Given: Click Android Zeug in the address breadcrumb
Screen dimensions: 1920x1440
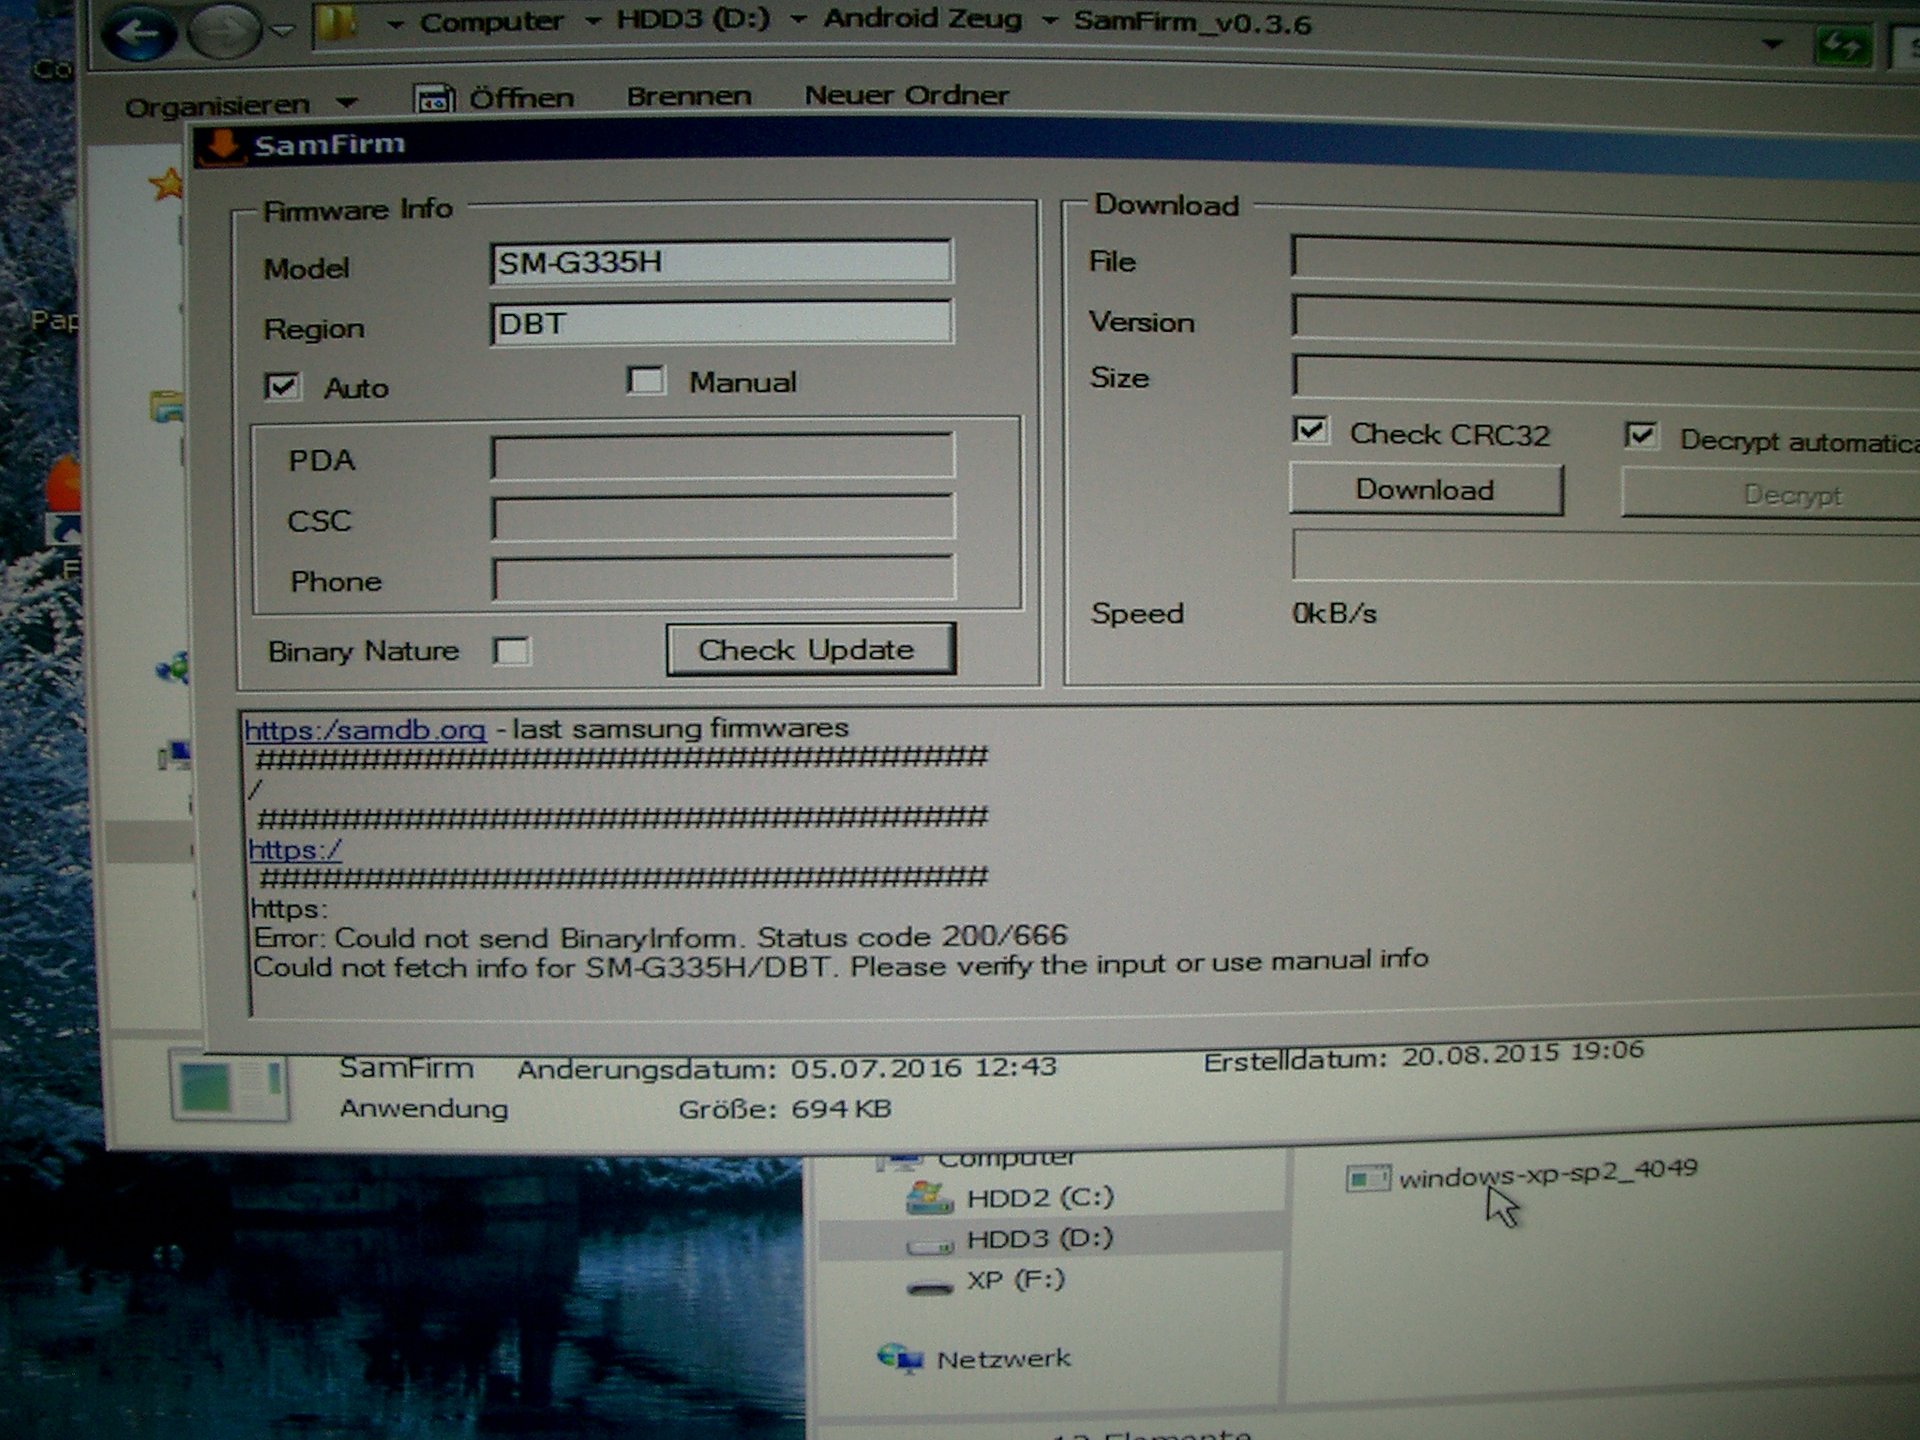Looking at the screenshot, I should 923,19.
